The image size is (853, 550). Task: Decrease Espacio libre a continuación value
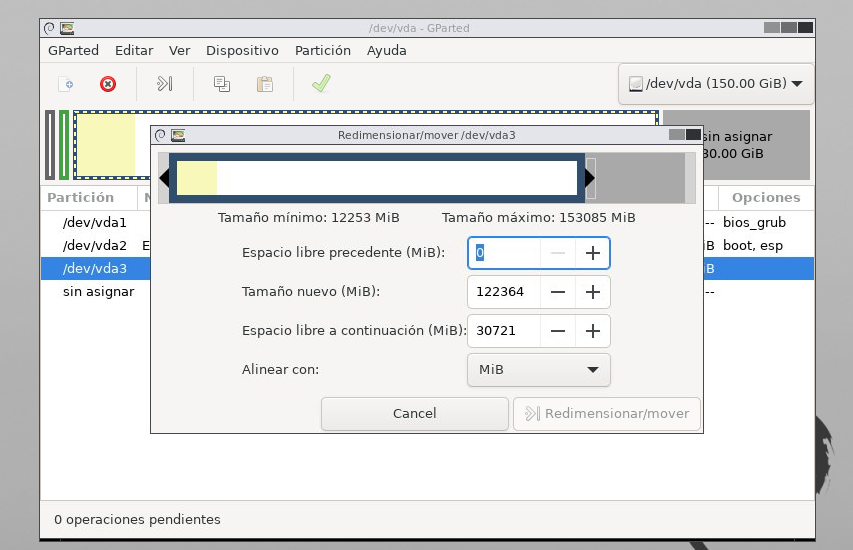pos(558,331)
